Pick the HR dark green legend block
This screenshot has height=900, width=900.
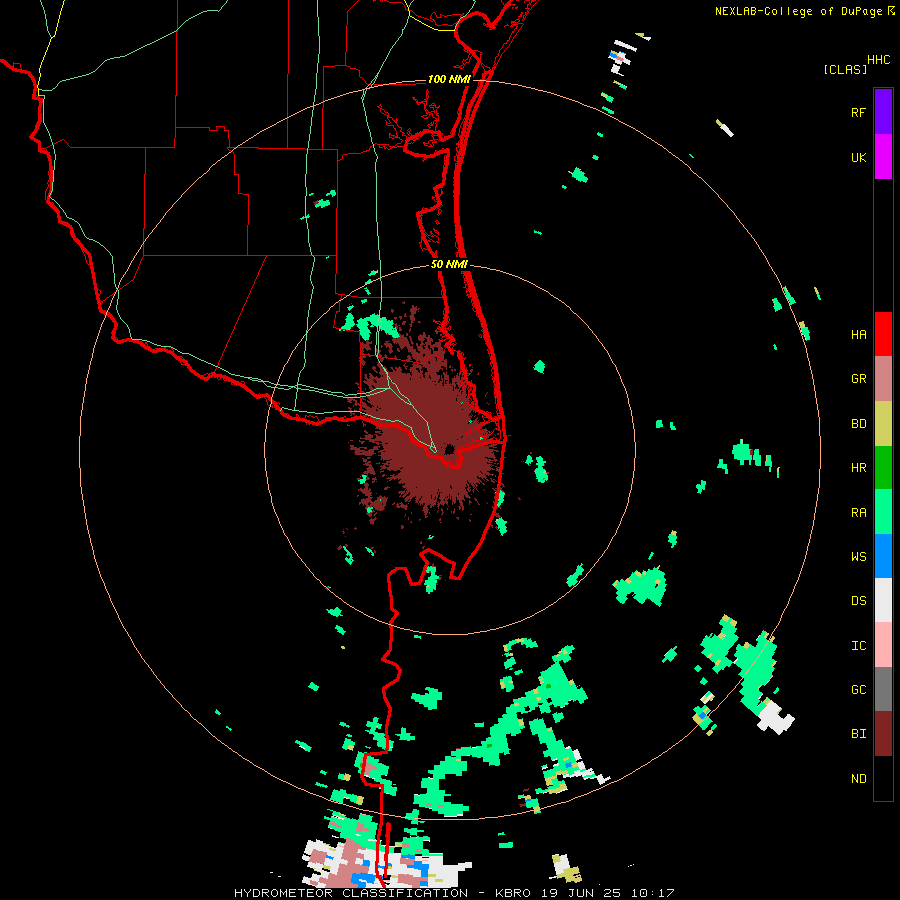tap(883, 467)
